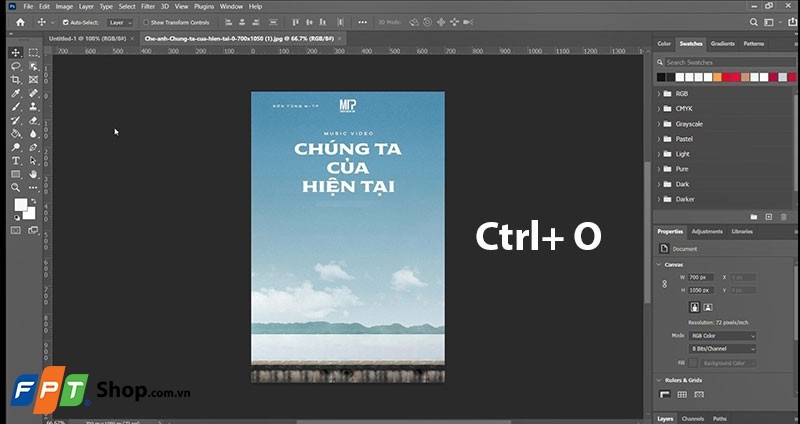
Task: Open the Plugins menu
Action: (x=204, y=7)
